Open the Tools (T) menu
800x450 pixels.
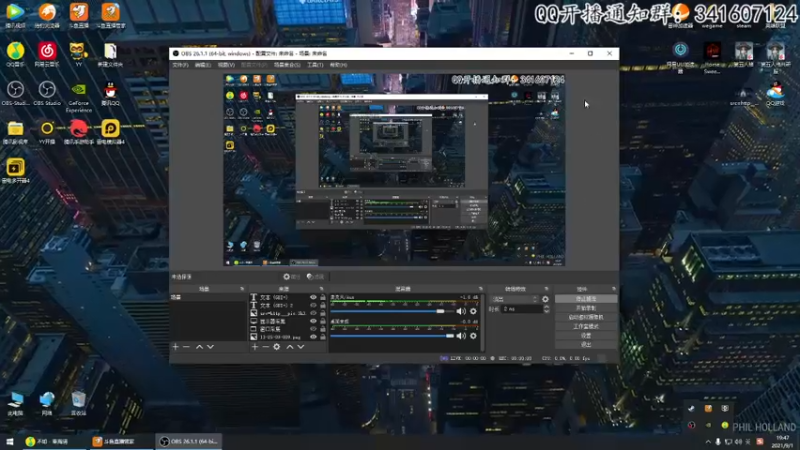pyautogui.click(x=315, y=65)
